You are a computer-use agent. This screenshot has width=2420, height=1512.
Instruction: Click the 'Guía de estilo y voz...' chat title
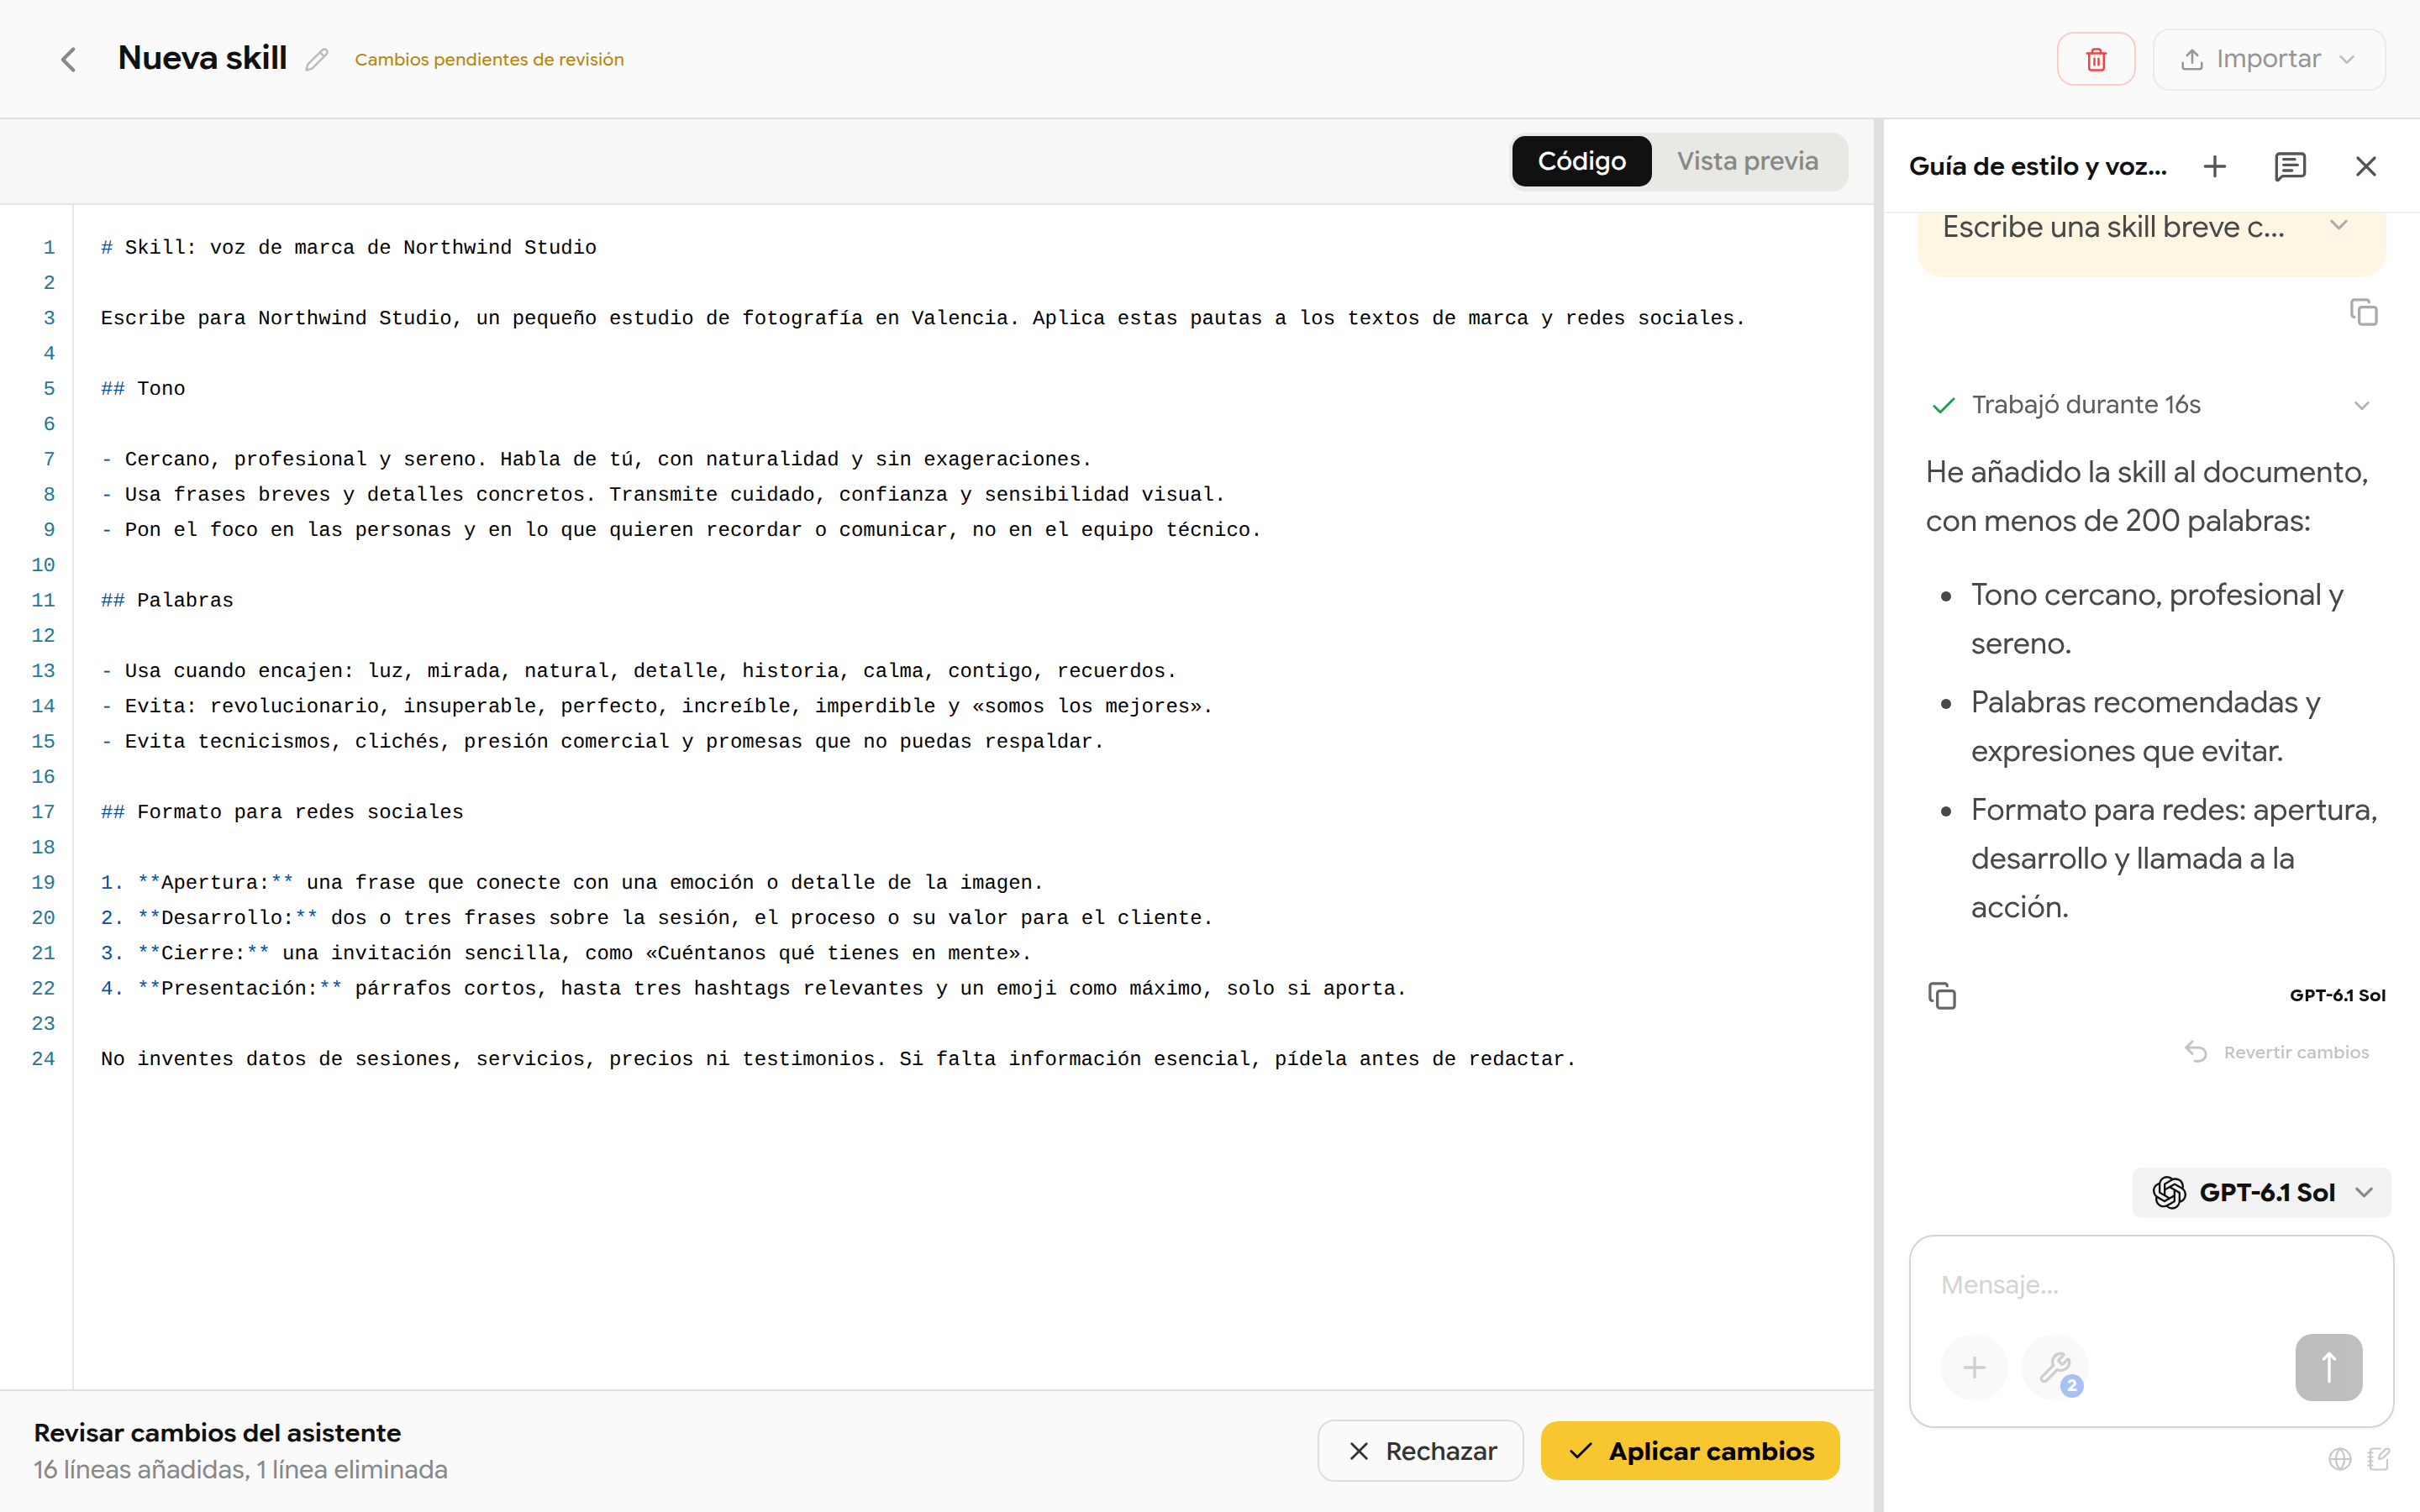click(x=2037, y=166)
